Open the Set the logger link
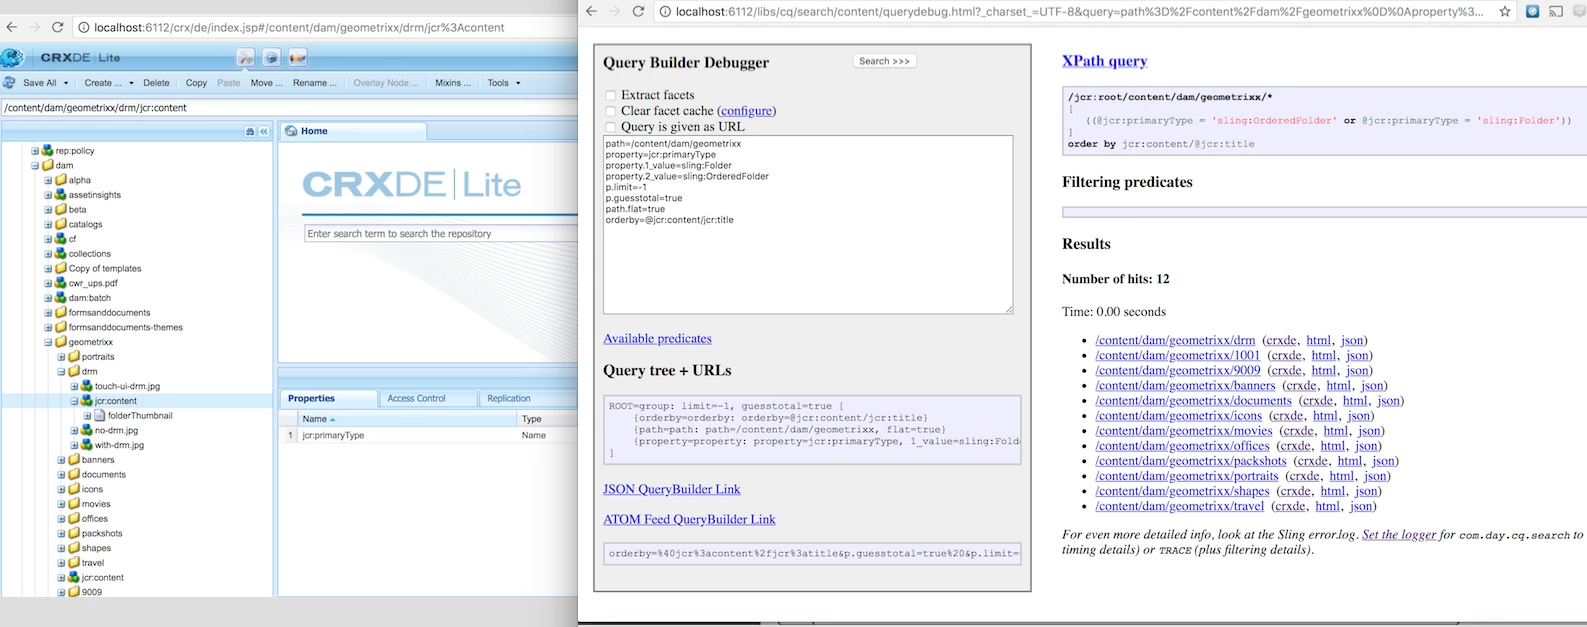The image size is (1587, 627). coord(1399,535)
